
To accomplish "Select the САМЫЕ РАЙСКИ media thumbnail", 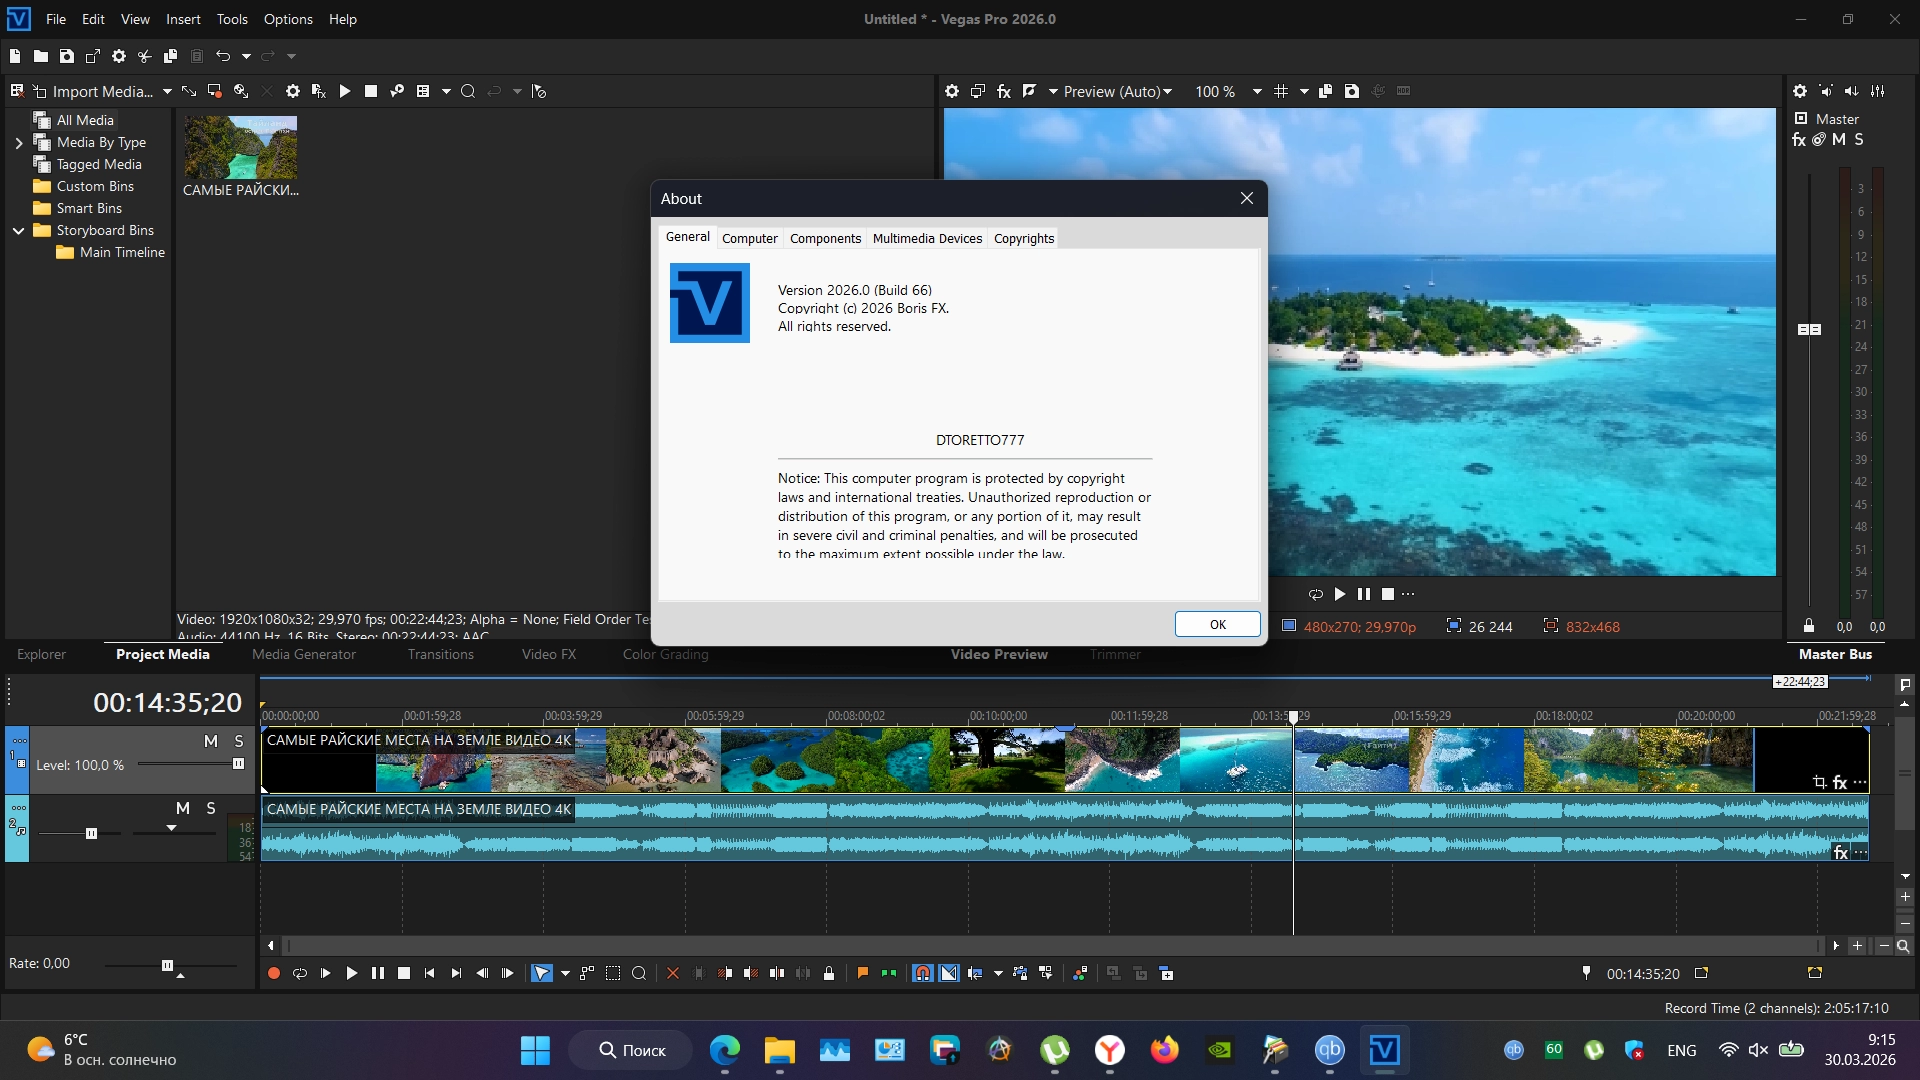I will click(x=241, y=147).
